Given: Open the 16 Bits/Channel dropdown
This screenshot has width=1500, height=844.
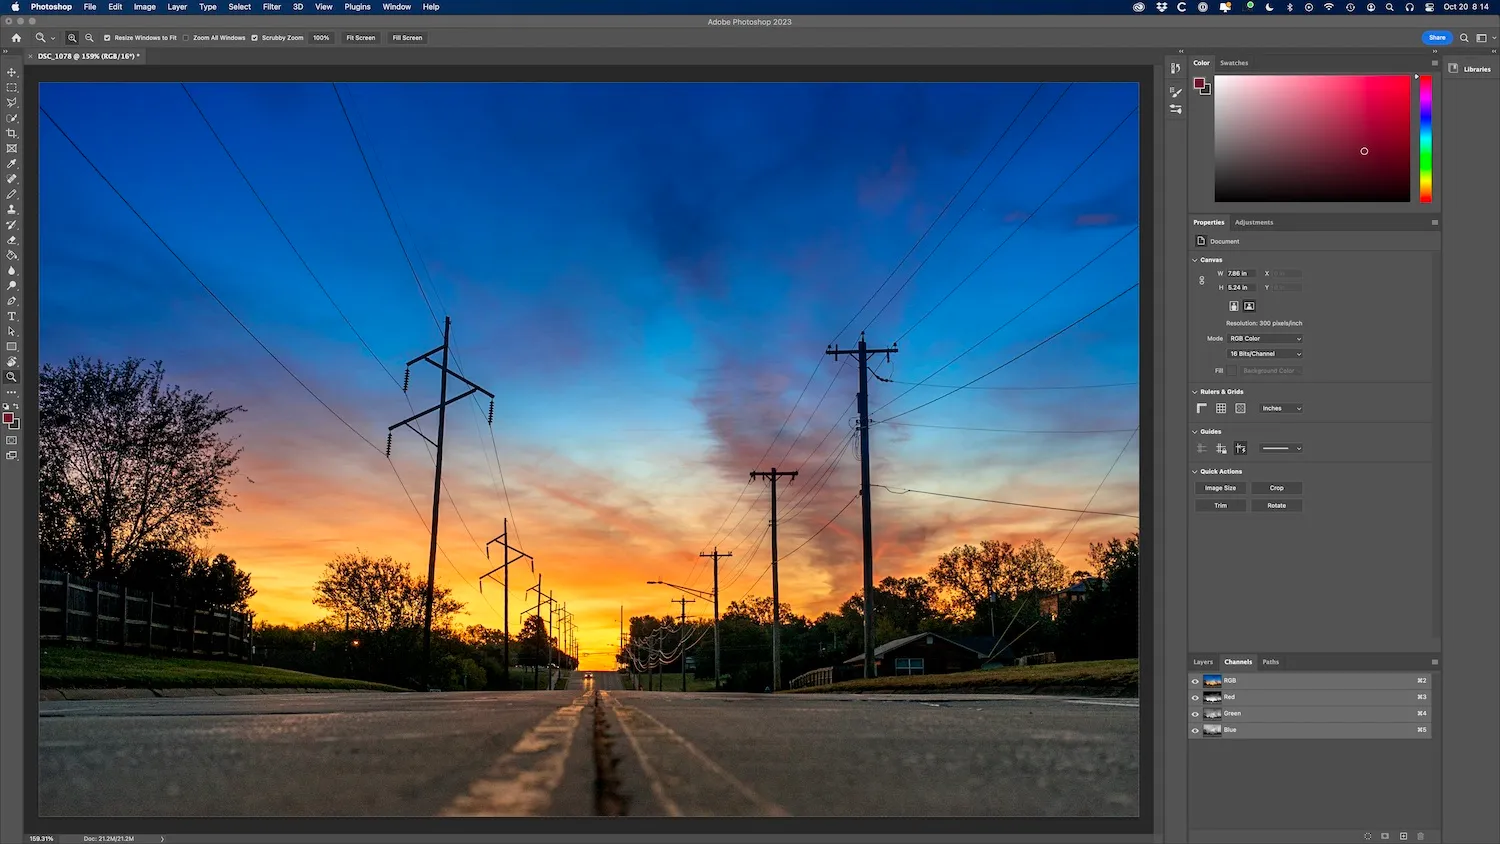Looking at the screenshot, I should [x=1265, y=354].
